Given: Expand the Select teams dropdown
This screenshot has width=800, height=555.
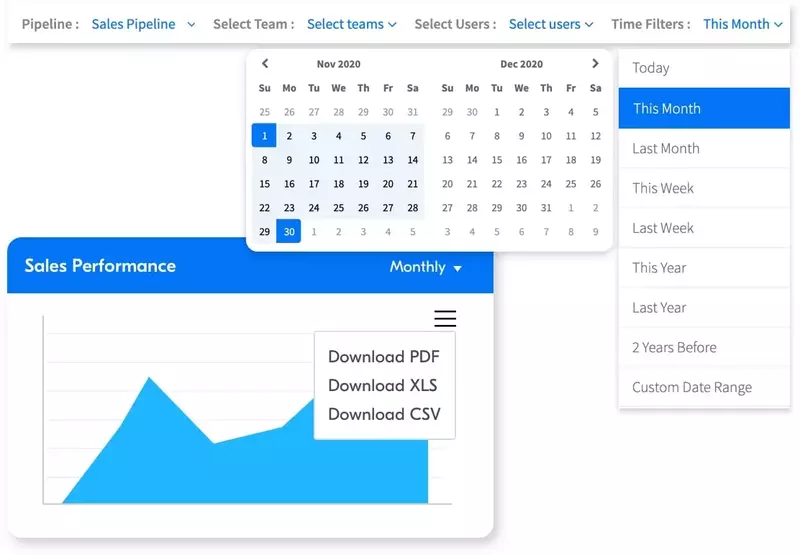Looking at the screenshot, I should (352, 24).
